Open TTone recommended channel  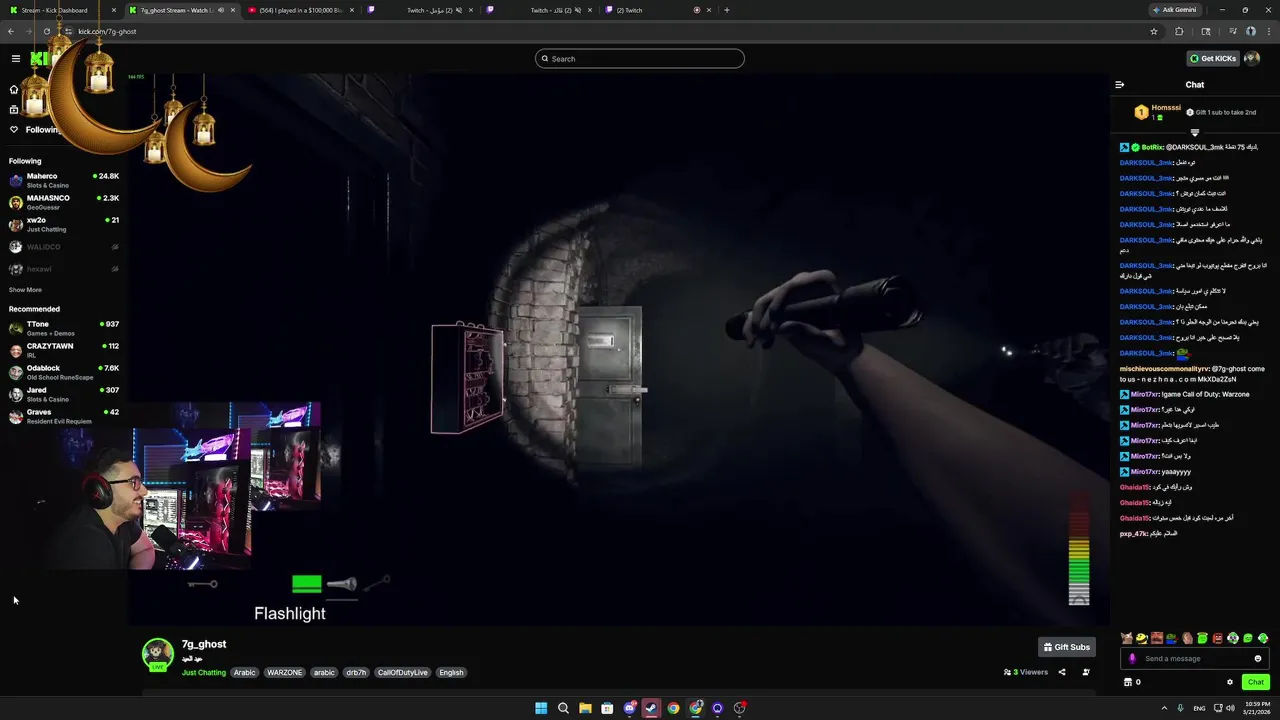(64, 329)
